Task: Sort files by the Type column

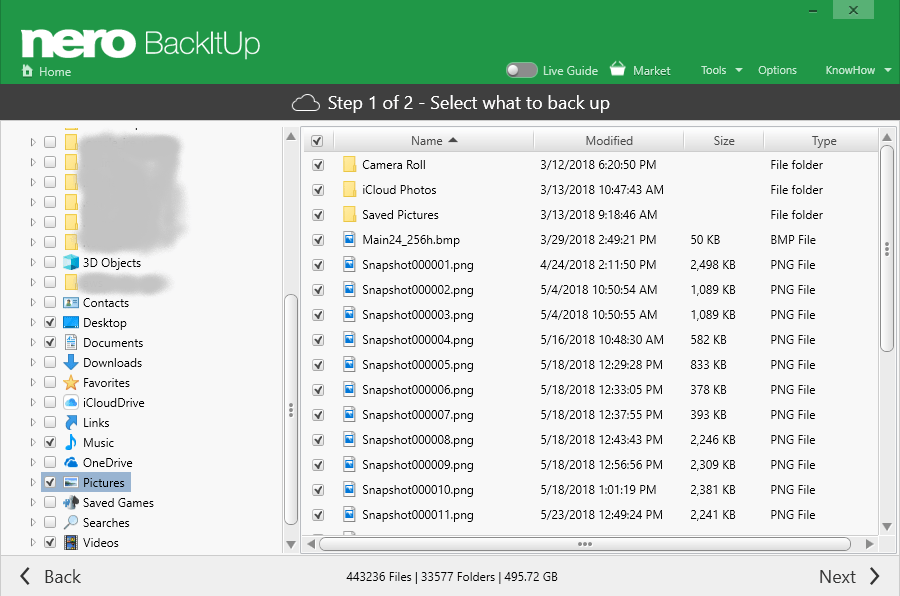Action: pyautogui.click(x=823, y=141)
